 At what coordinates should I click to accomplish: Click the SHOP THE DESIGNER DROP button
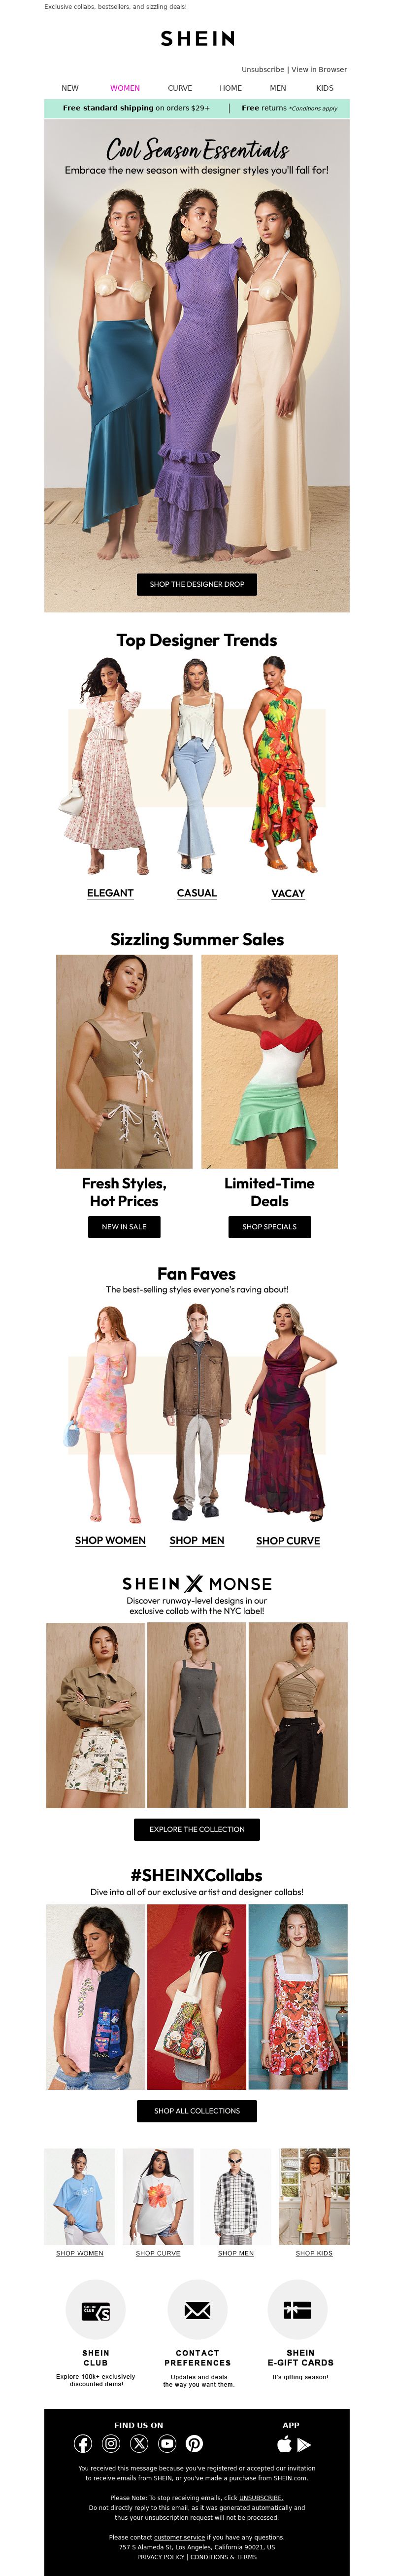[197, 584]
